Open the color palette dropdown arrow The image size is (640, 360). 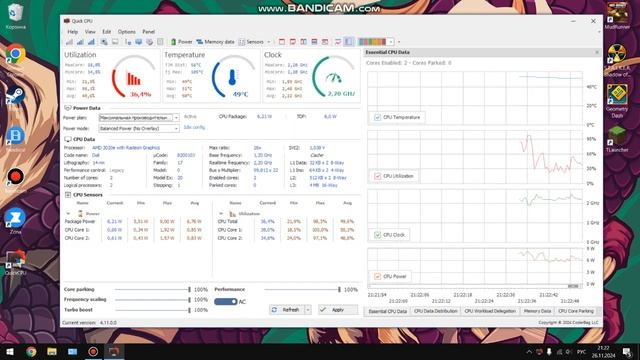click(391, 42)
